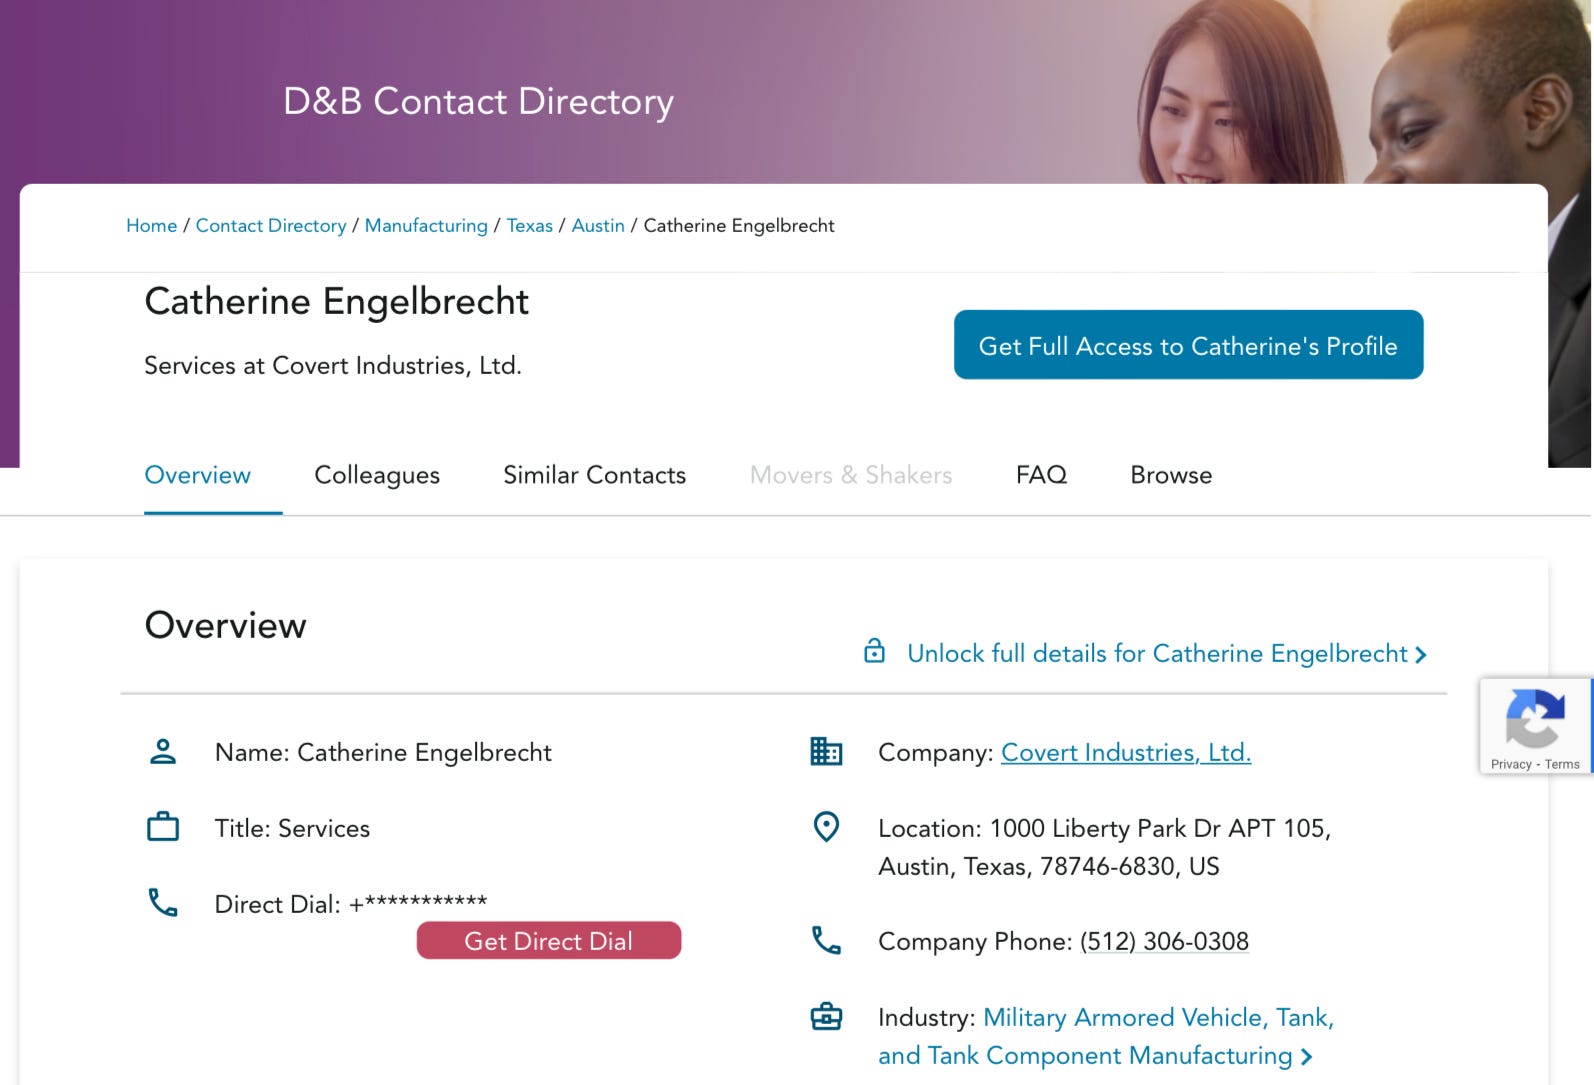
Task: Open Manufacturing breadcrumb link
Action: 426,226
